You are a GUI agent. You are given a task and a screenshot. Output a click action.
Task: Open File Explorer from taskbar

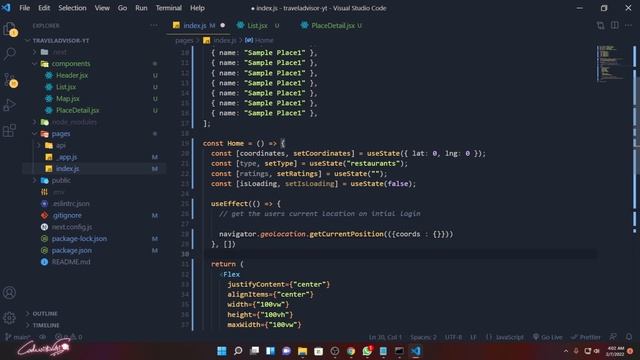302,351
